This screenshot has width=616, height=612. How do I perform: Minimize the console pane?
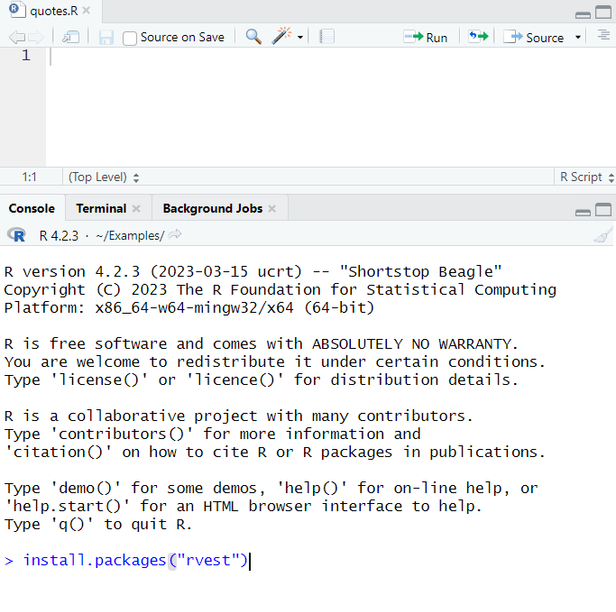point(583,212)
